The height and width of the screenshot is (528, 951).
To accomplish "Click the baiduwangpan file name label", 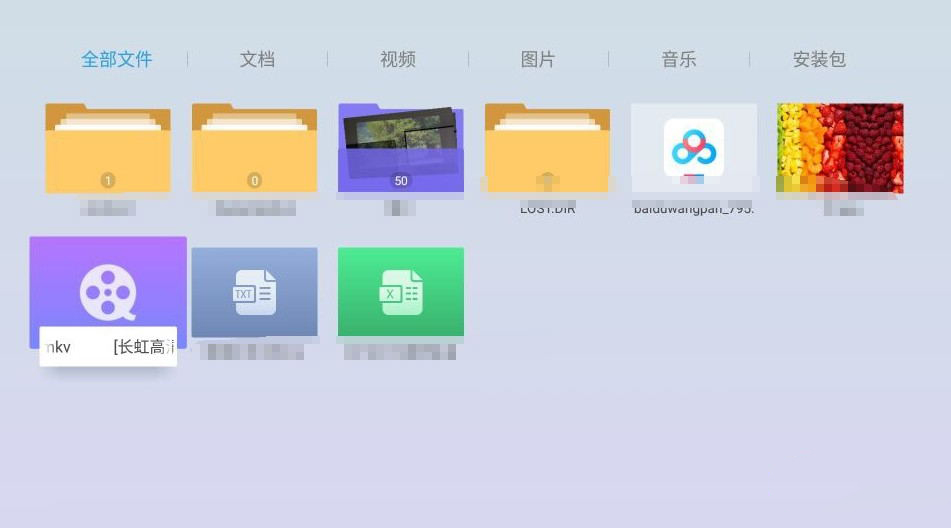I will pos(693,209).
